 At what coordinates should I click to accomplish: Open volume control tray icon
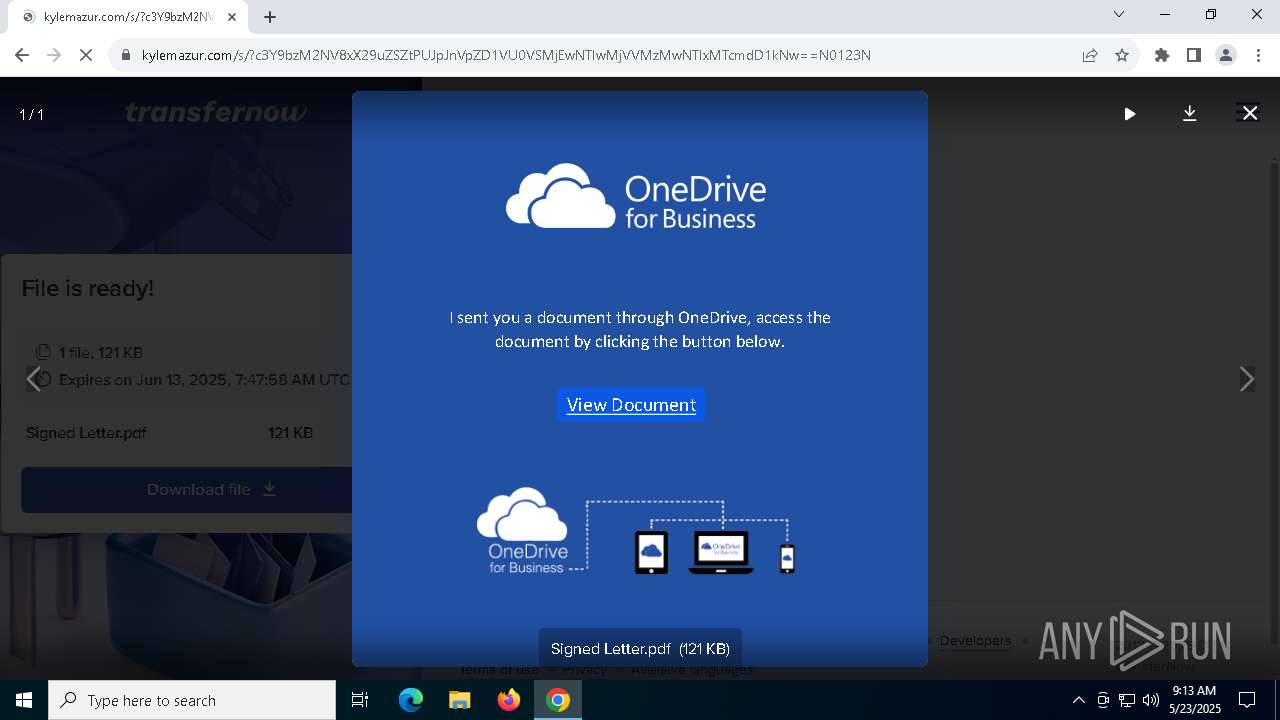click(x=1151, y=700)
